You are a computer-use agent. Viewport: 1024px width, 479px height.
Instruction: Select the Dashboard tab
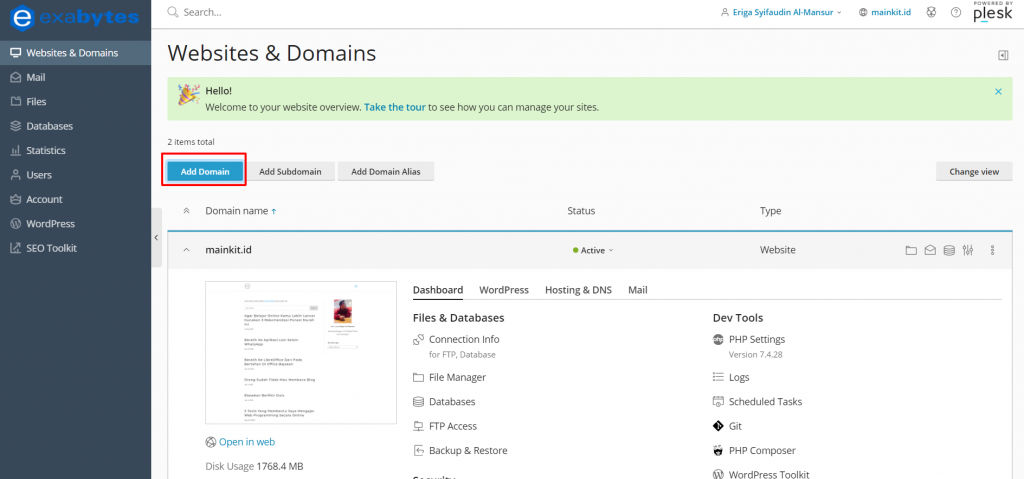click(x=438, y=290)
